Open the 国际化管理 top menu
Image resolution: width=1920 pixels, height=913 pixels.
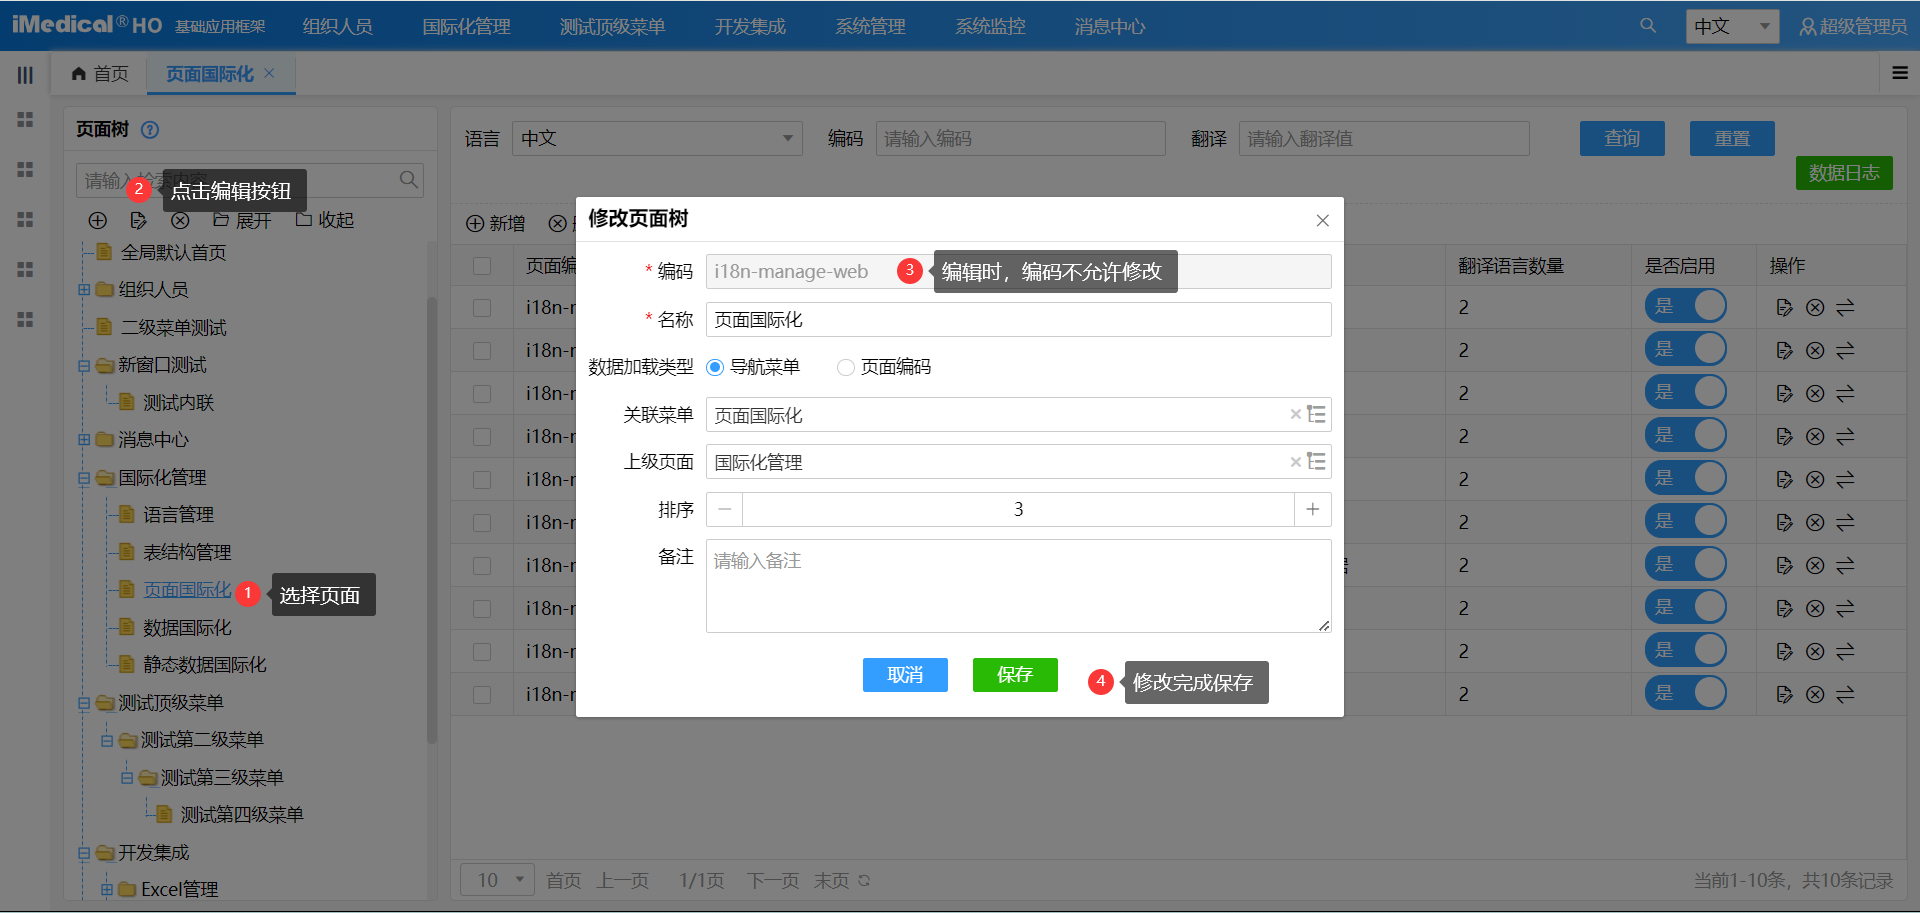[466, 27]
